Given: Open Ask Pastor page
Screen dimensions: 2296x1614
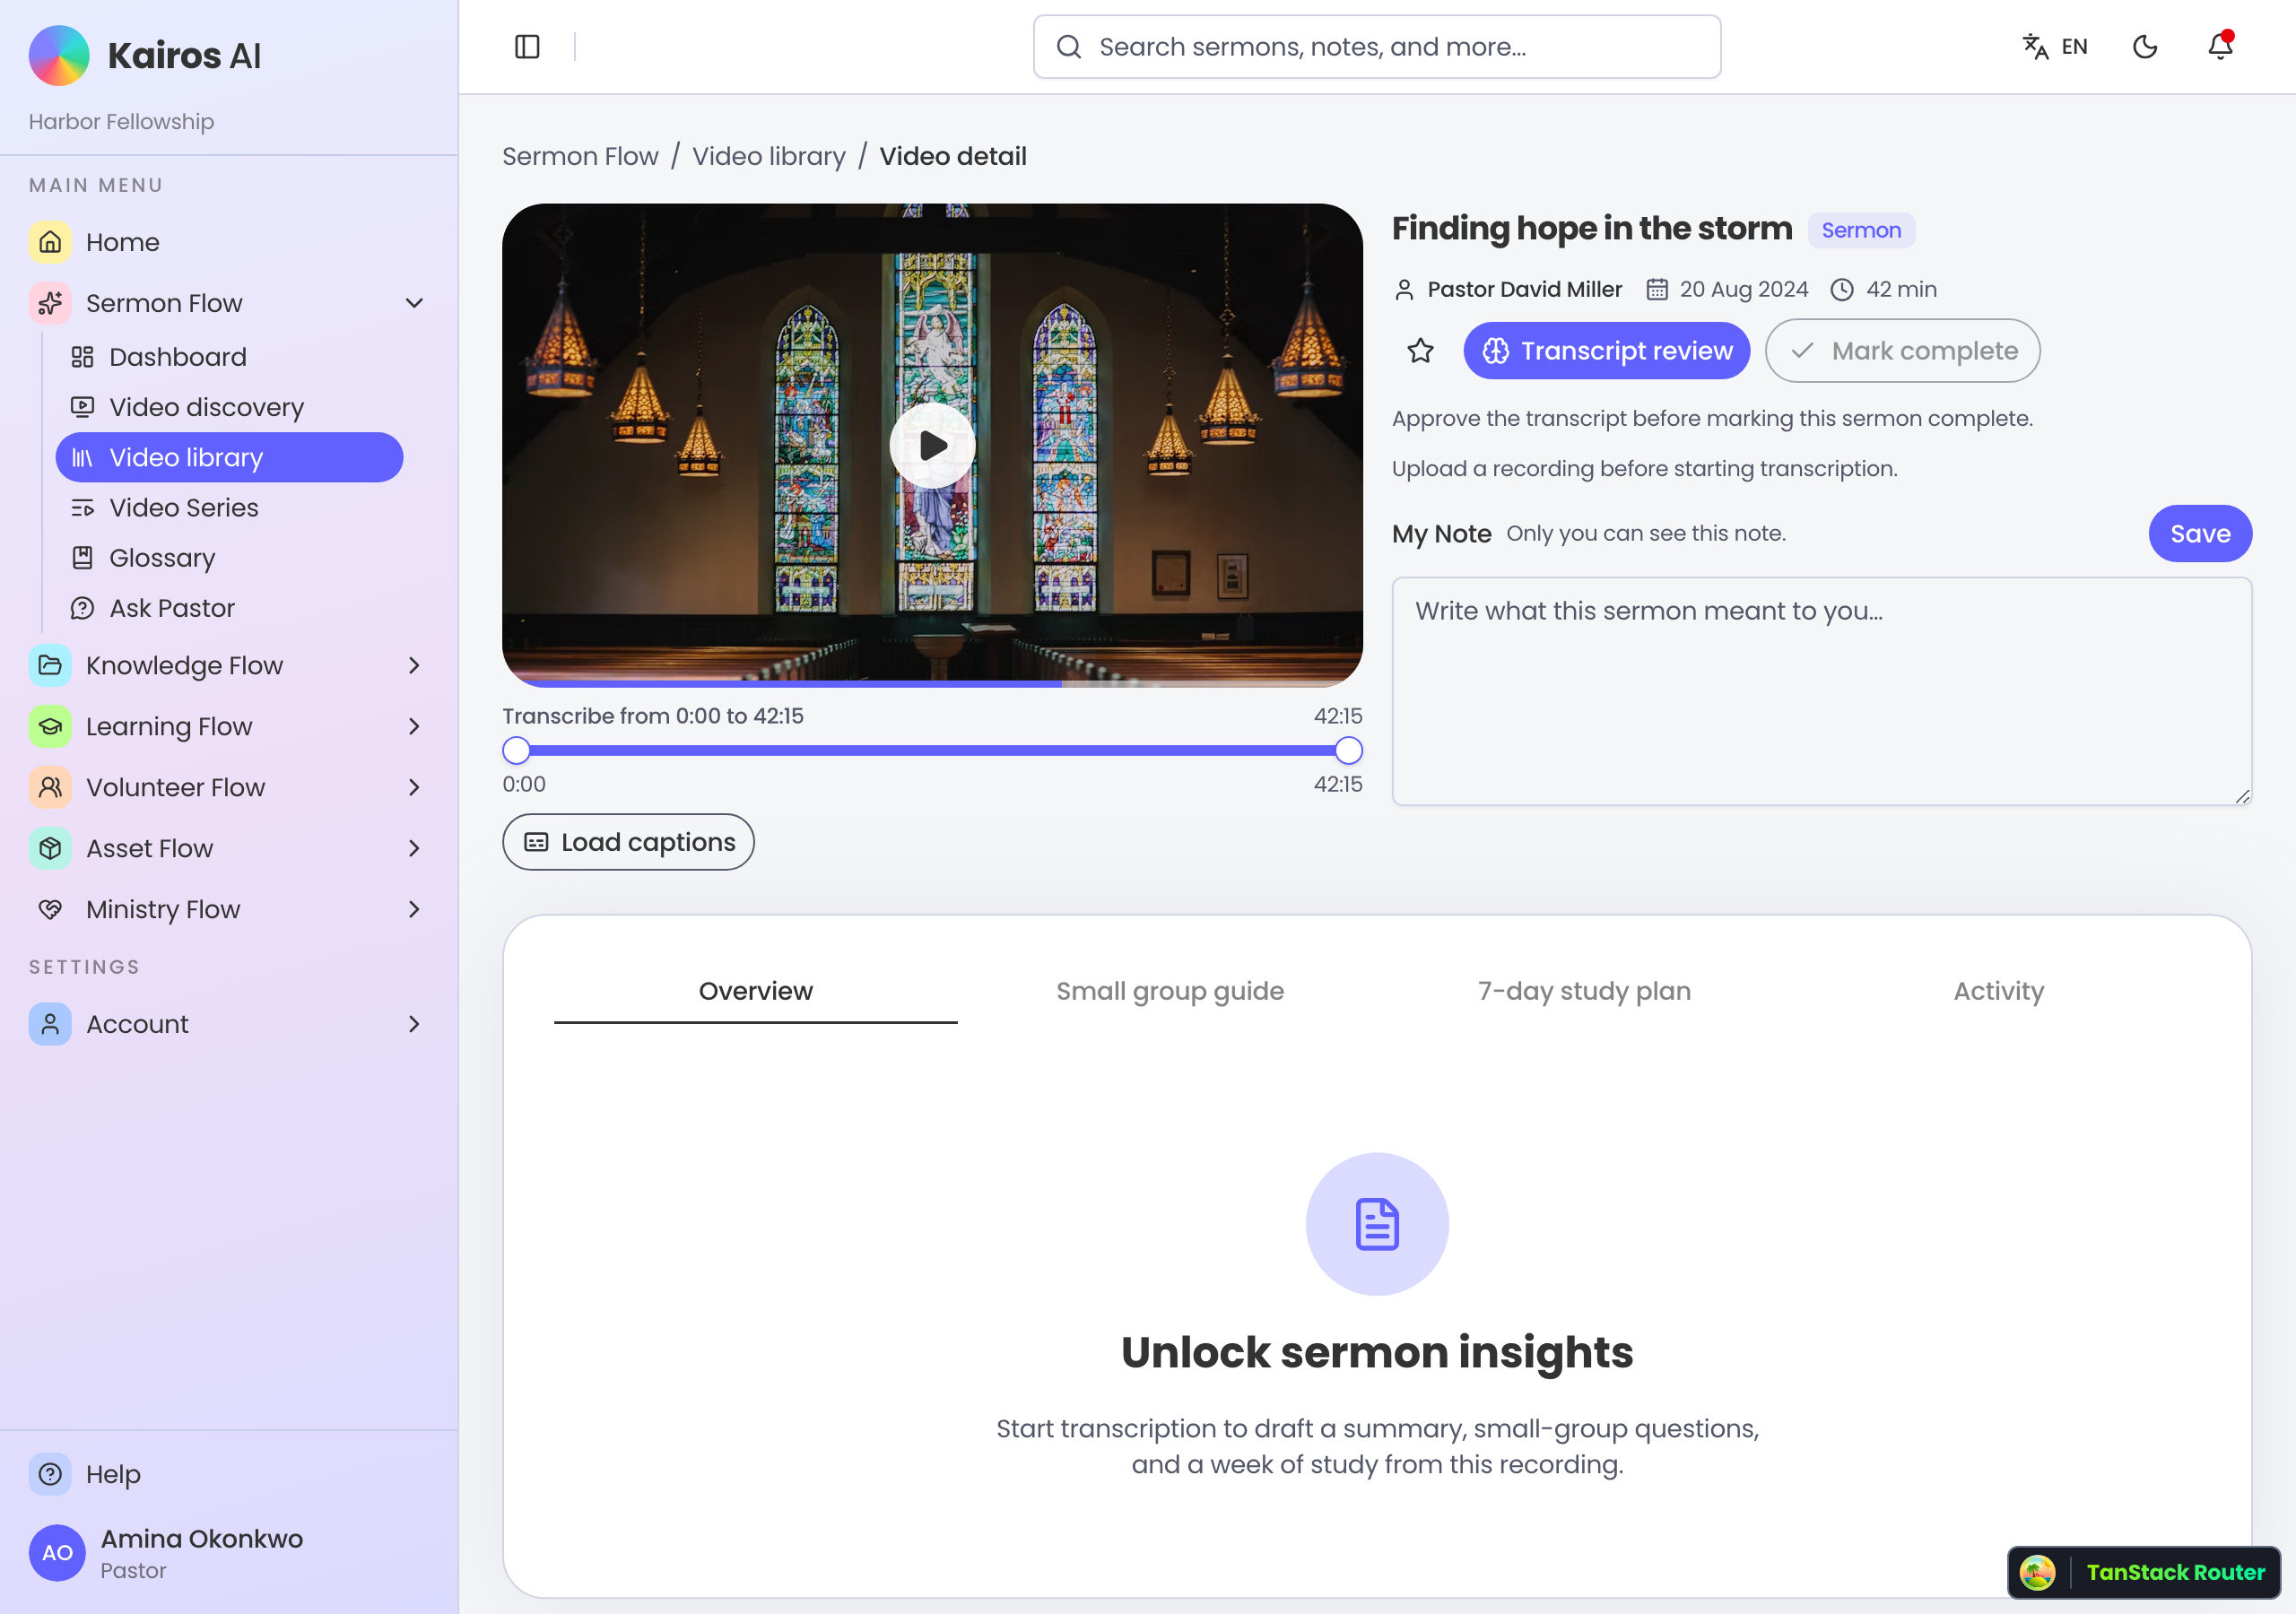Looking at the screenshot, I should 229,608.
